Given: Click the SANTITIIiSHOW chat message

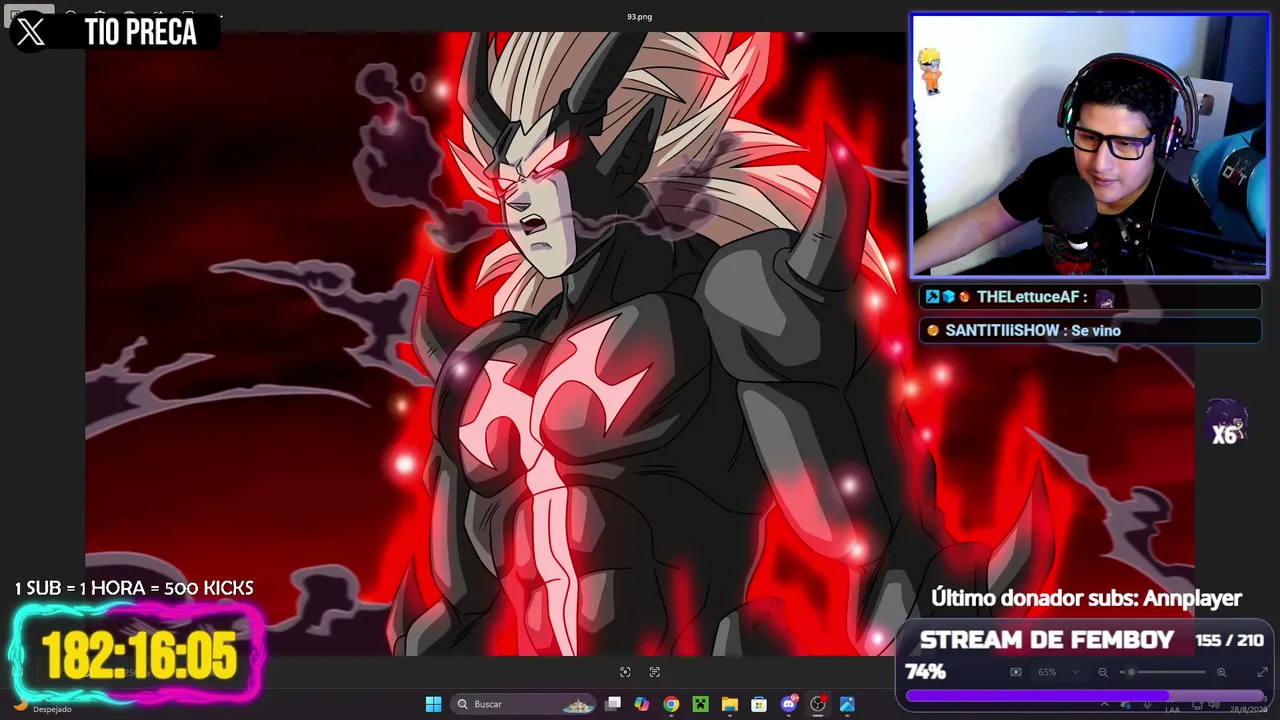Looking at the screenshot, I should (x=1090, y=330).
